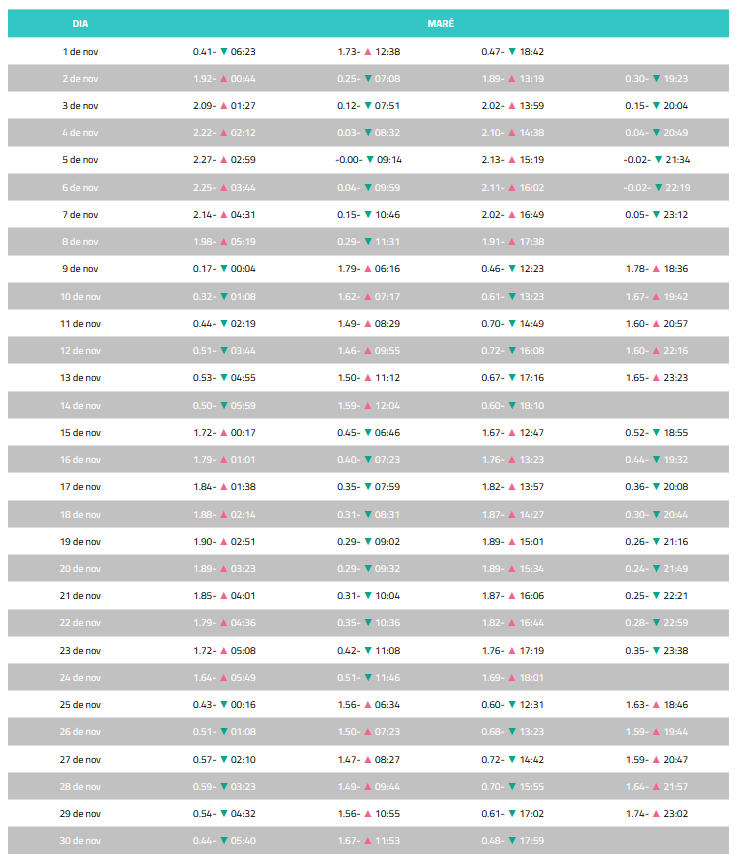Click the high tide arrow beside 11:12
Screen dimensions: 737x860
point(368,378)
